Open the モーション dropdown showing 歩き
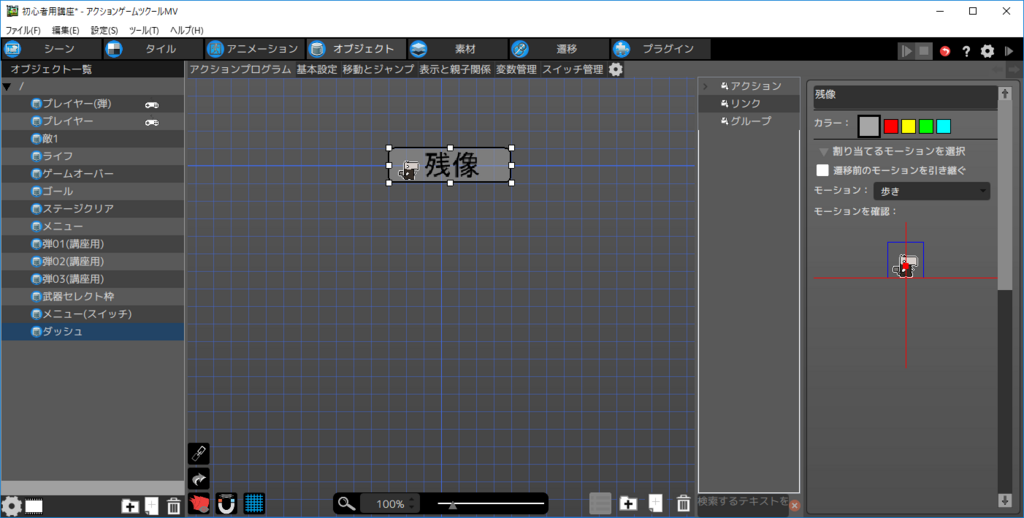Image resolution: width=1024 pixels, height=518 pixels. tap(931, 191)
